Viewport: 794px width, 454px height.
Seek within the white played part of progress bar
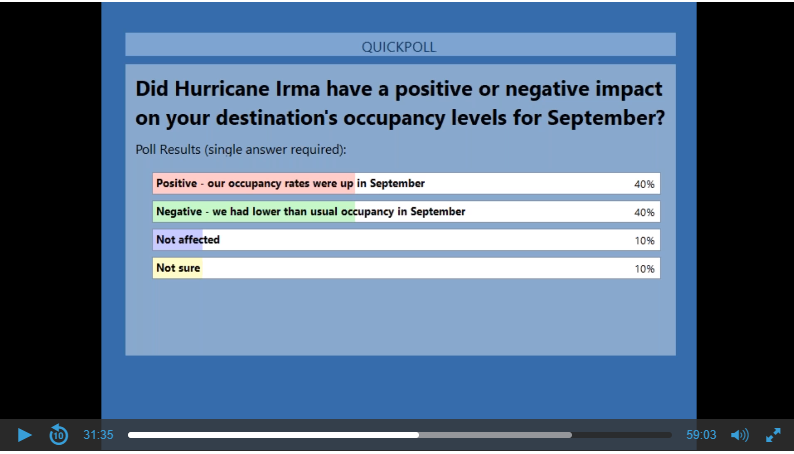(270, 435)
